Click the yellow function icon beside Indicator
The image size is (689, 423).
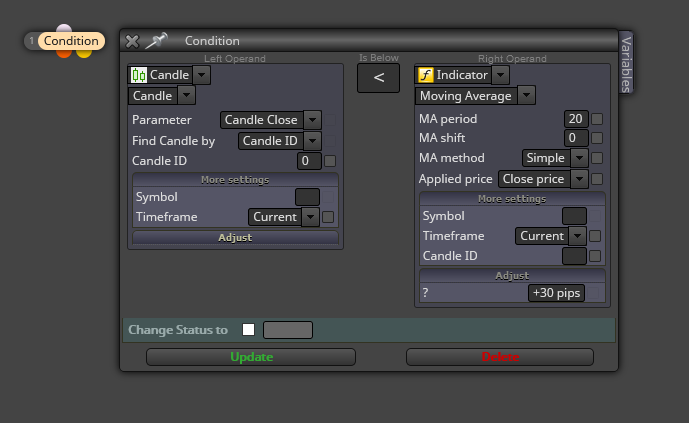click(x=425, y=75)
